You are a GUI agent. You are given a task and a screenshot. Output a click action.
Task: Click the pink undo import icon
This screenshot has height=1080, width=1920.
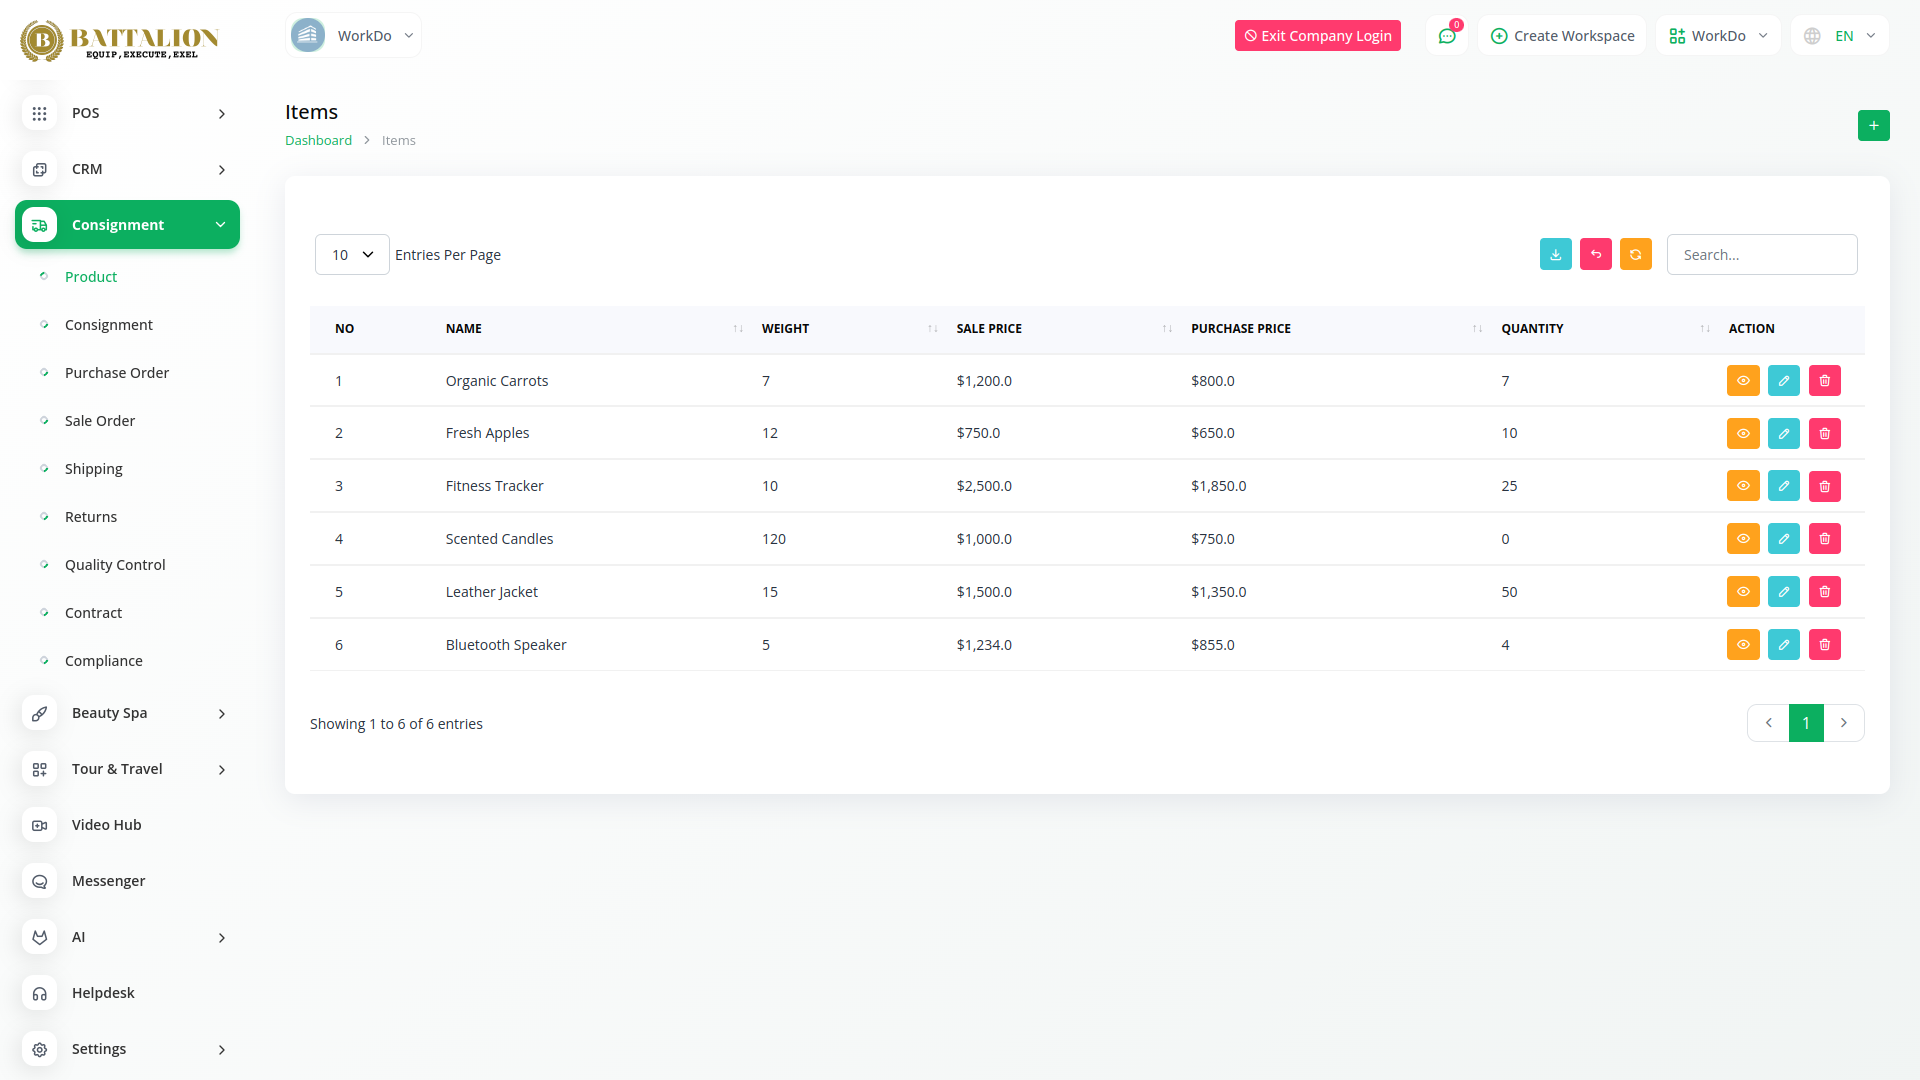(x=1595, y=254)
